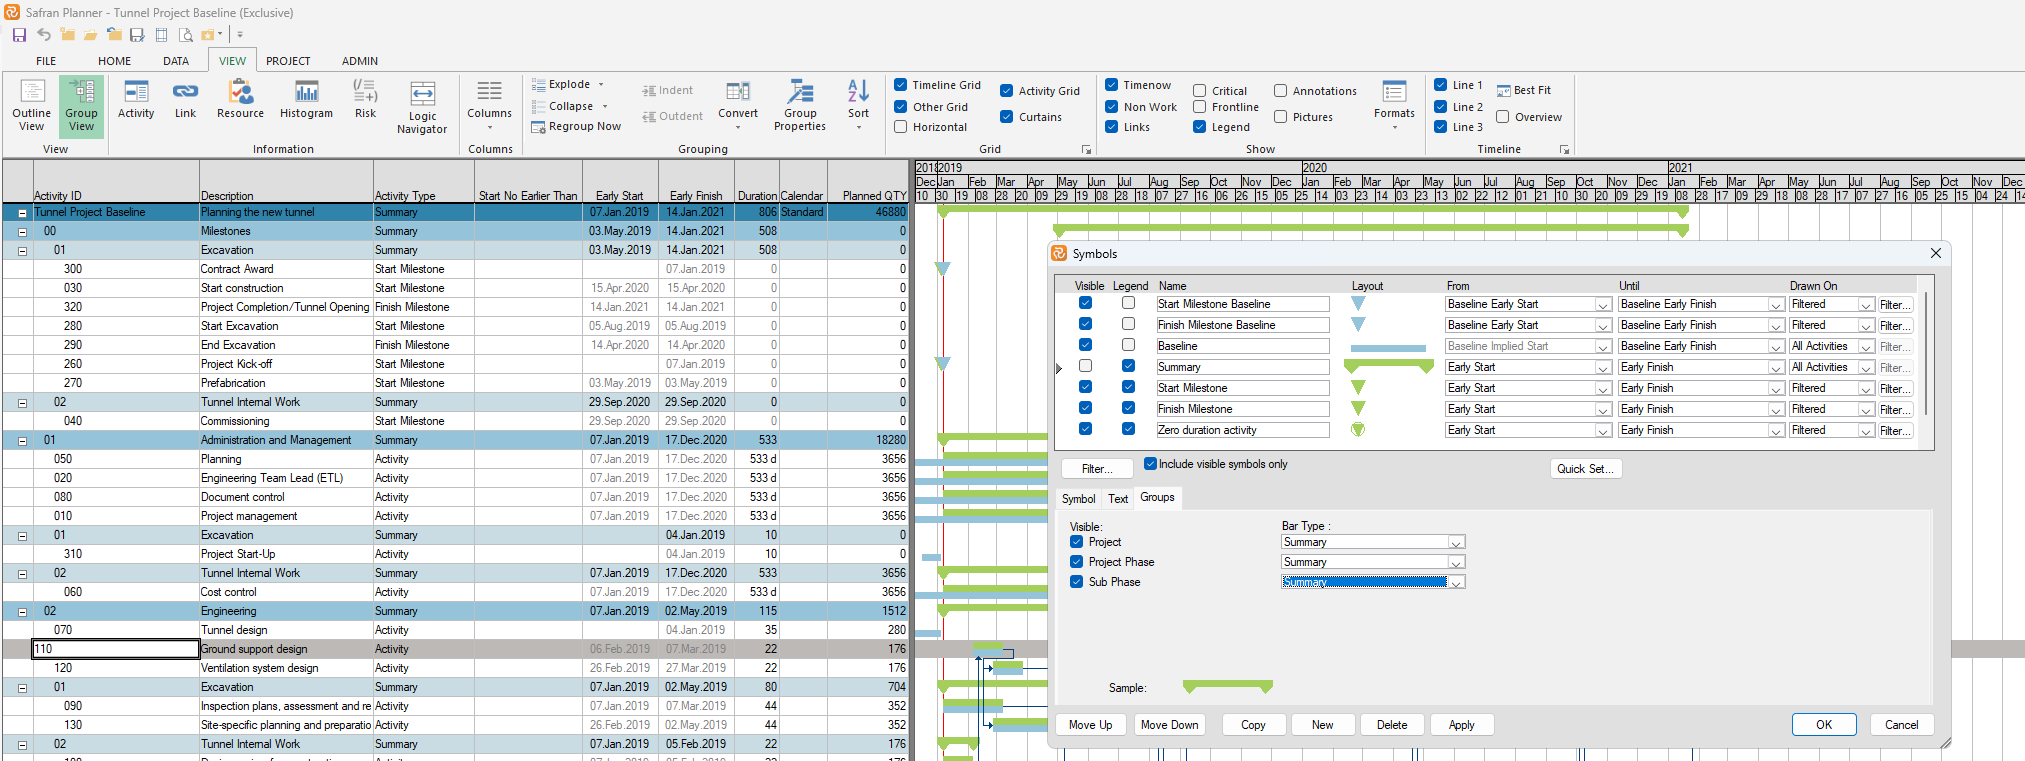Uncheck the Sub Phase visible checkbox
The height and width of the screenshot is (761, 2025).
coord(1077,582)
